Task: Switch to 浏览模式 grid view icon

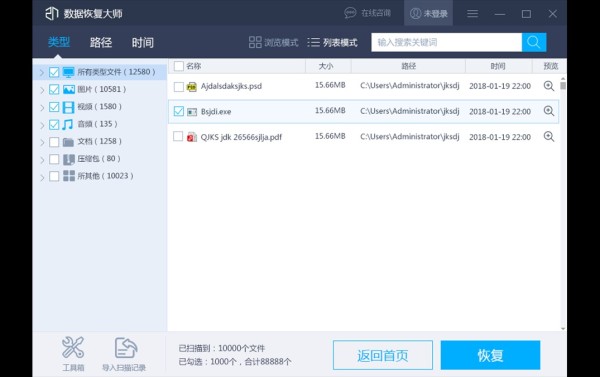Action: (x=255, y=42)
